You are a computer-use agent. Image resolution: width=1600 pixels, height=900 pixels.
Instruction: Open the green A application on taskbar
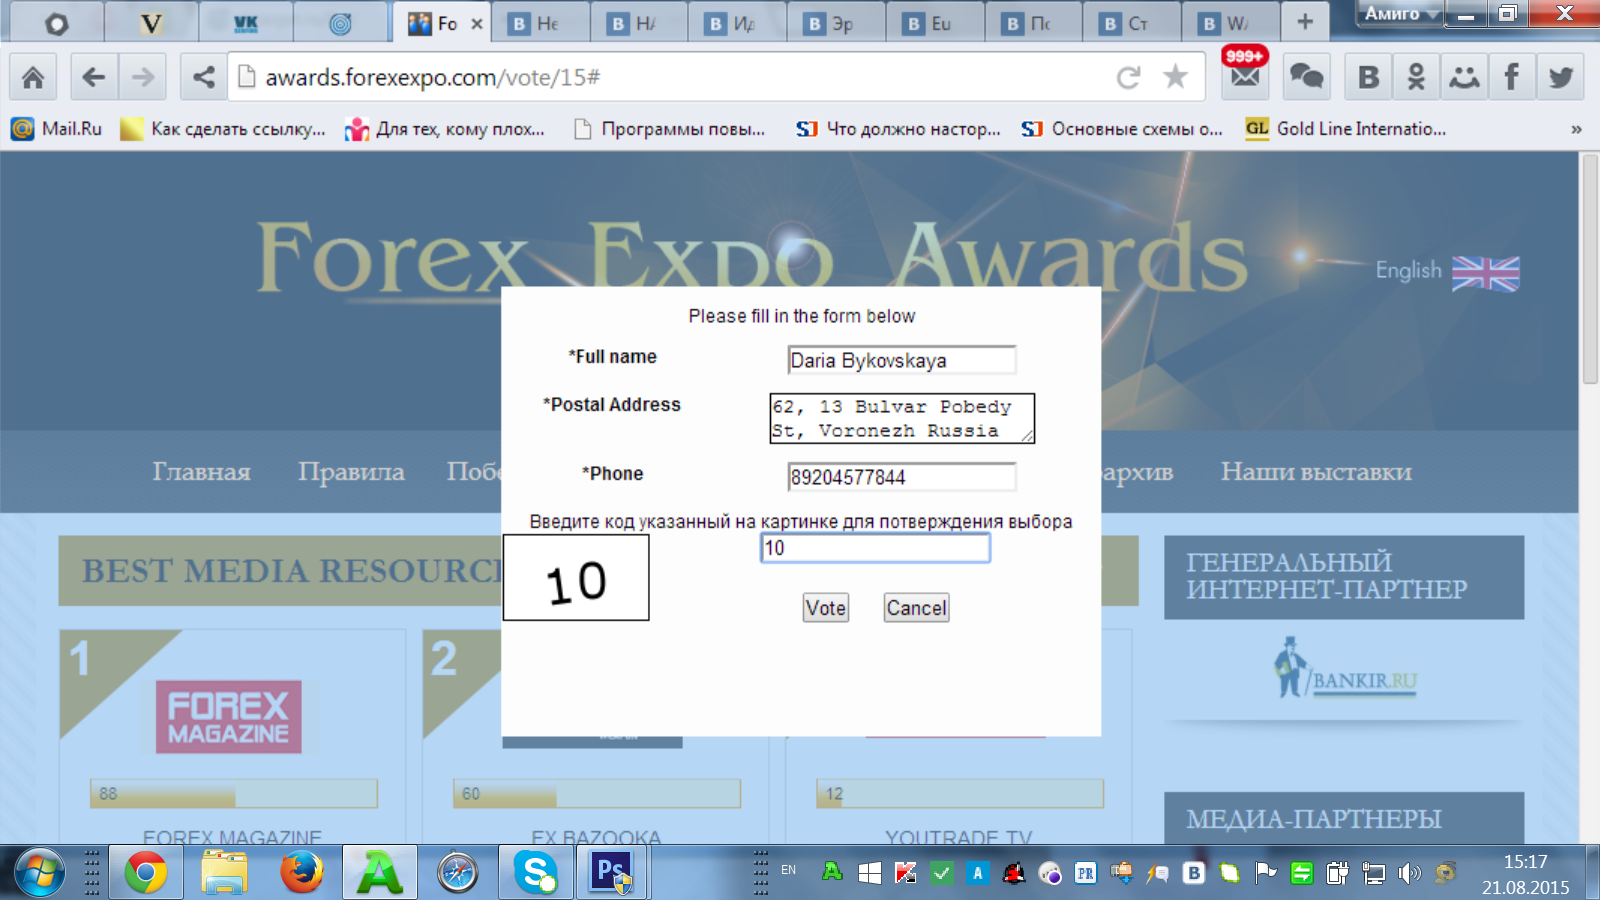coord(380,873)
